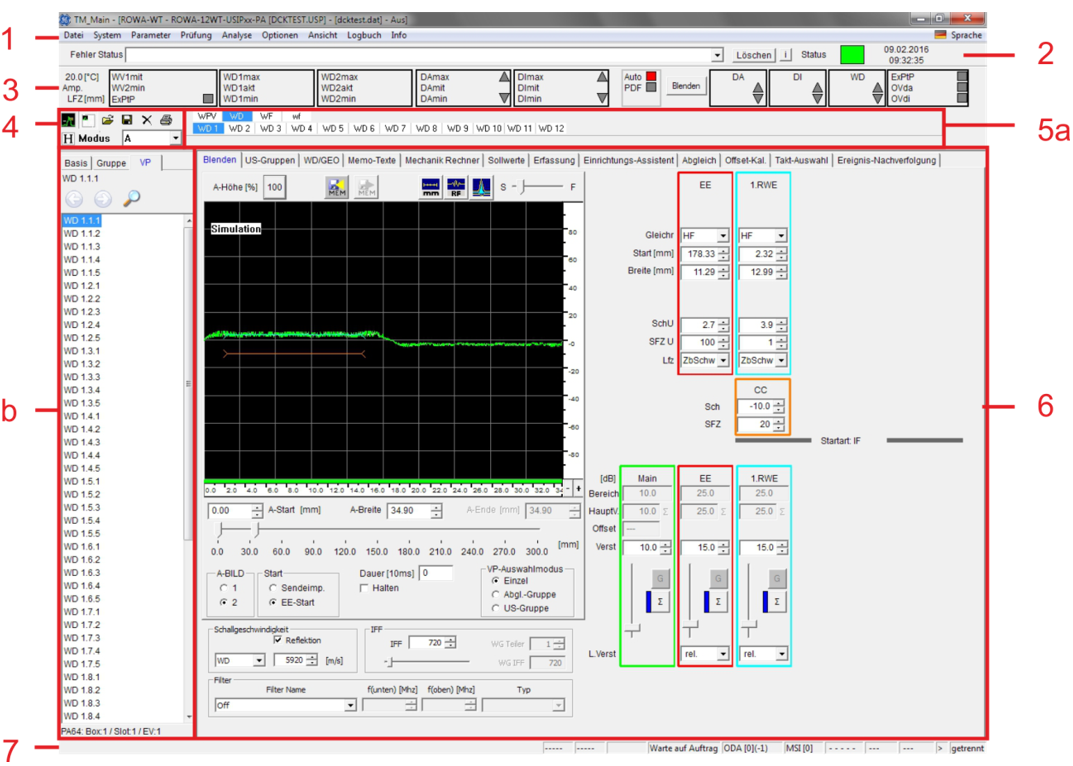The height and width of the screenshot is (766, 1073).
Task: Select the WF group button
Action: click(266, 116)
